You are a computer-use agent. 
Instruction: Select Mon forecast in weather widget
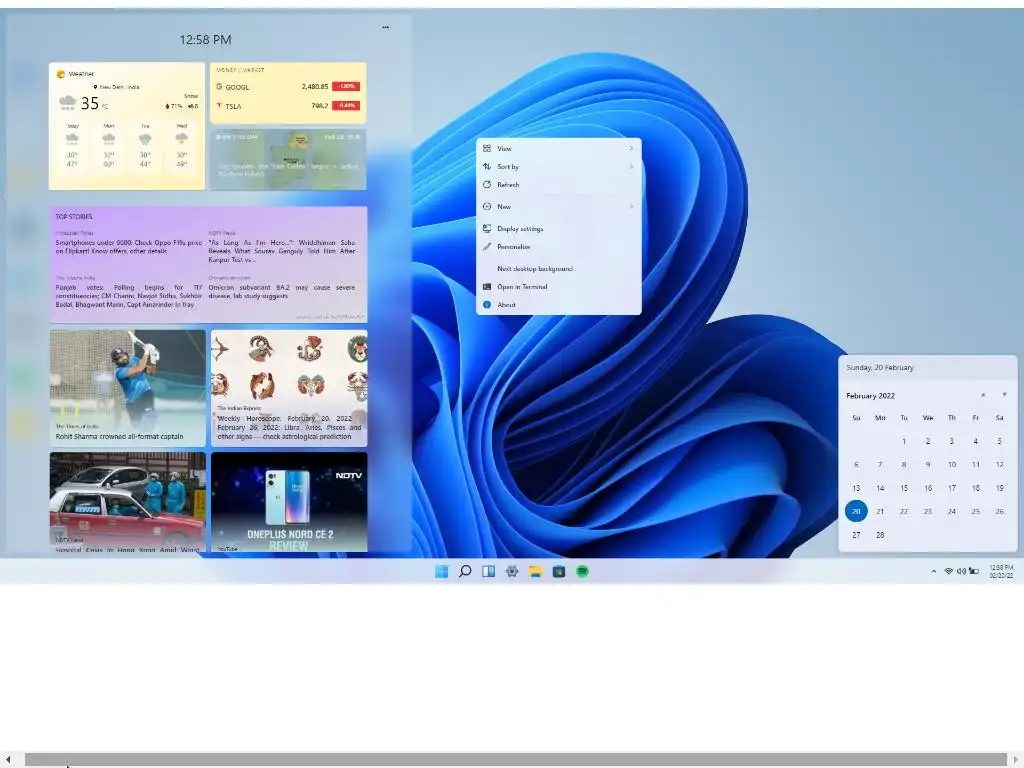(x=108, y=146)
